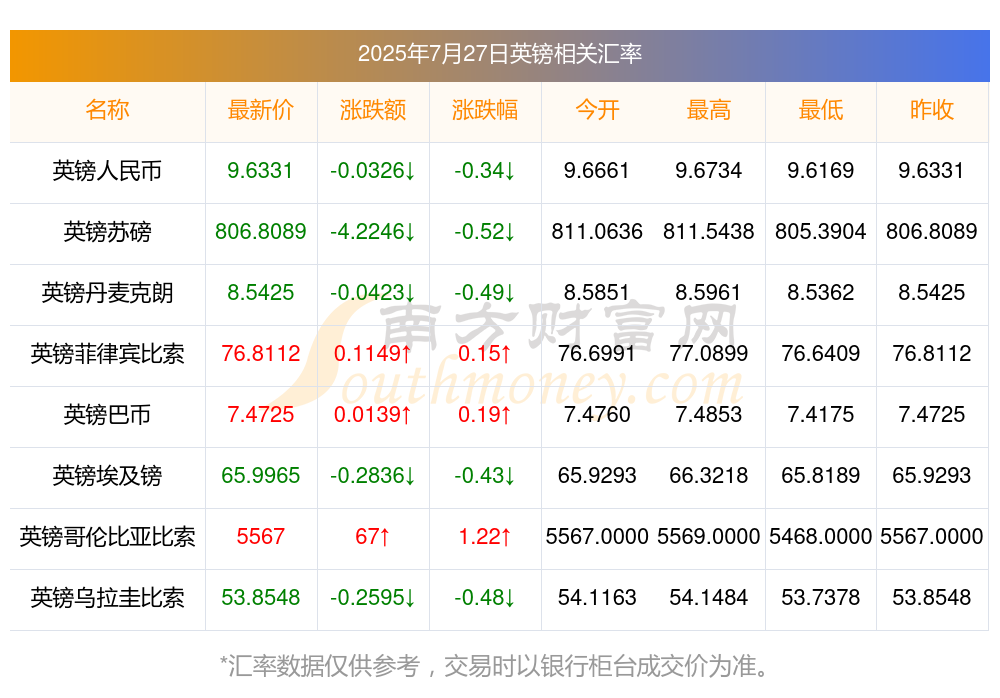Click percent change -0.48↓
Image resolution: width=1000 pixels, height=698 pixels.
click(485, 597)
